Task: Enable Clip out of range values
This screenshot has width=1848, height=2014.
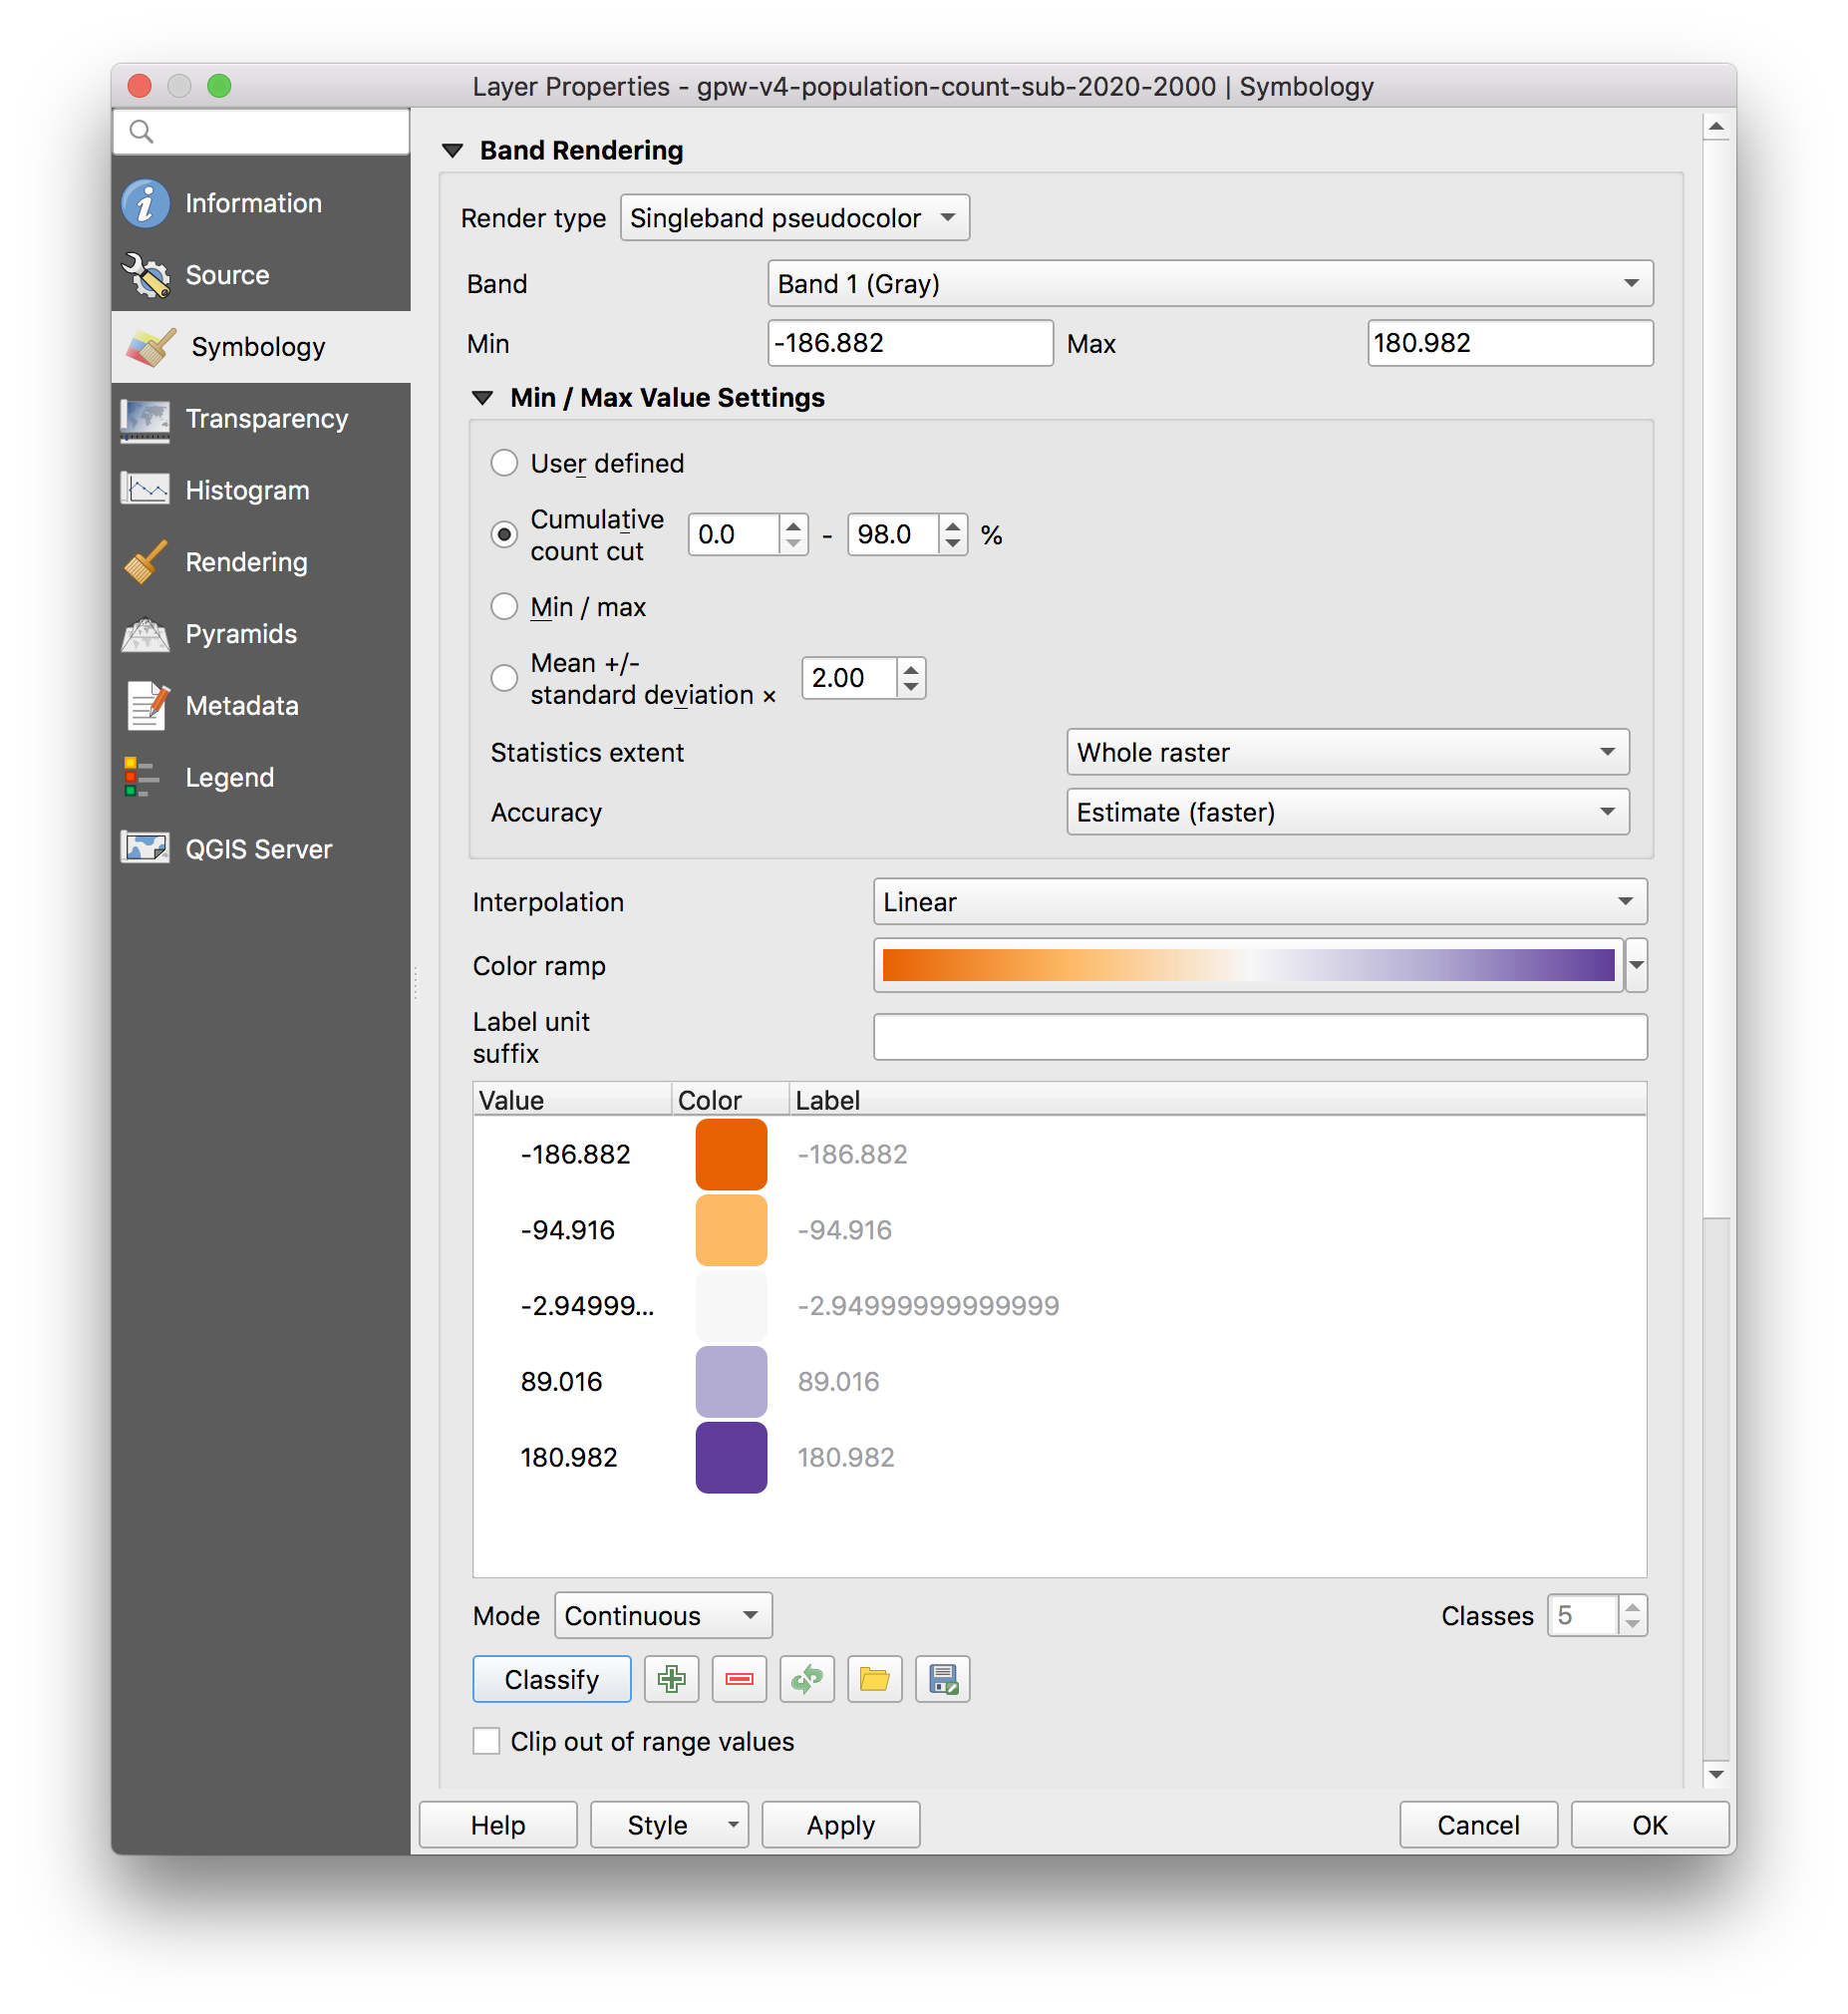Action: (487, 1741)
